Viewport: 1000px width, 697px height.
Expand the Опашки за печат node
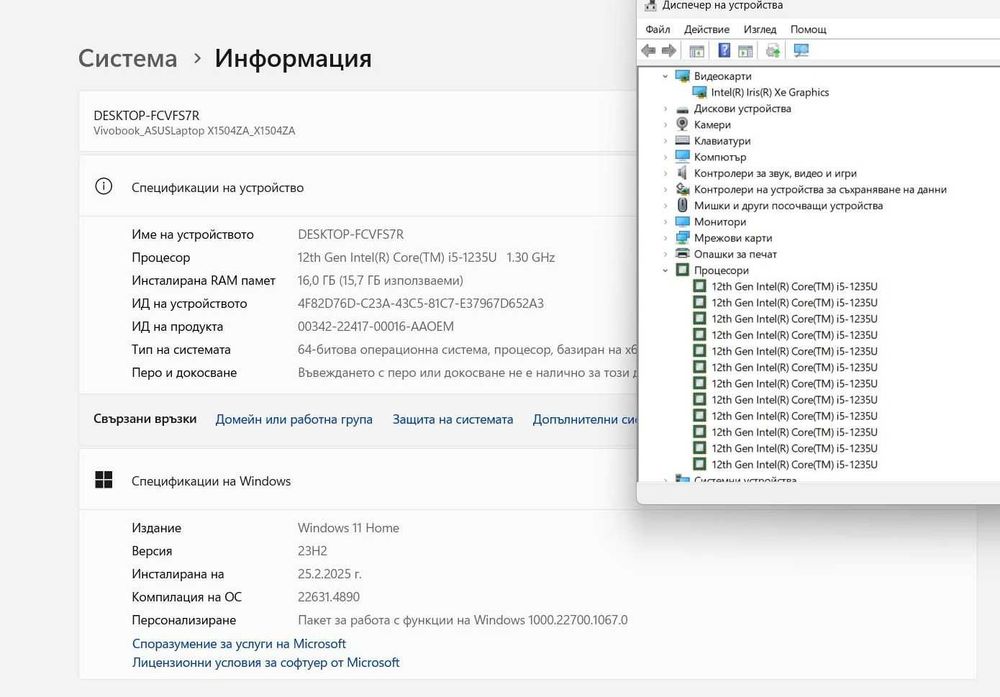click(x=665, y=254)
